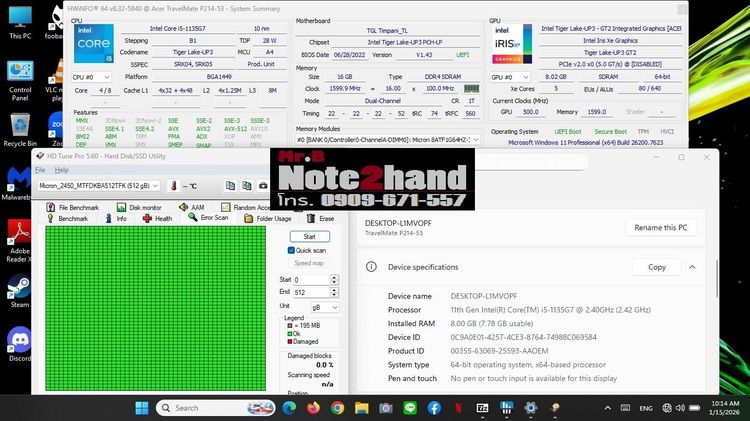The width and height of the screenshot is (750, 421).
Task: Click the Start scan button
Action: (309, 236)
